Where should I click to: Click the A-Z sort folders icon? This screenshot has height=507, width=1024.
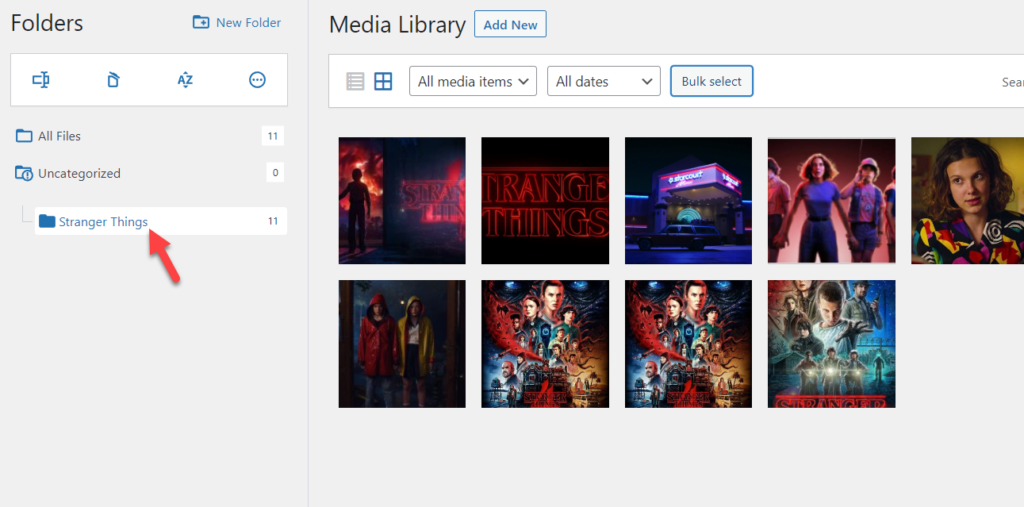[x=185, y=80]
